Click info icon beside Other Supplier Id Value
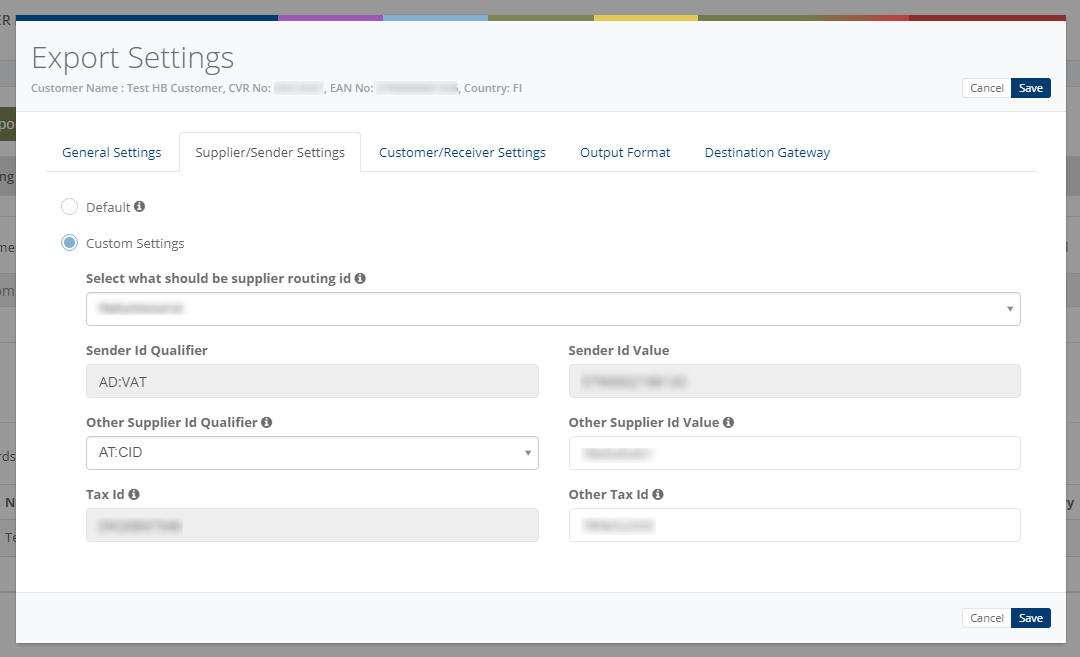Viewport: 1080px width, 657px height. [728, 422]
